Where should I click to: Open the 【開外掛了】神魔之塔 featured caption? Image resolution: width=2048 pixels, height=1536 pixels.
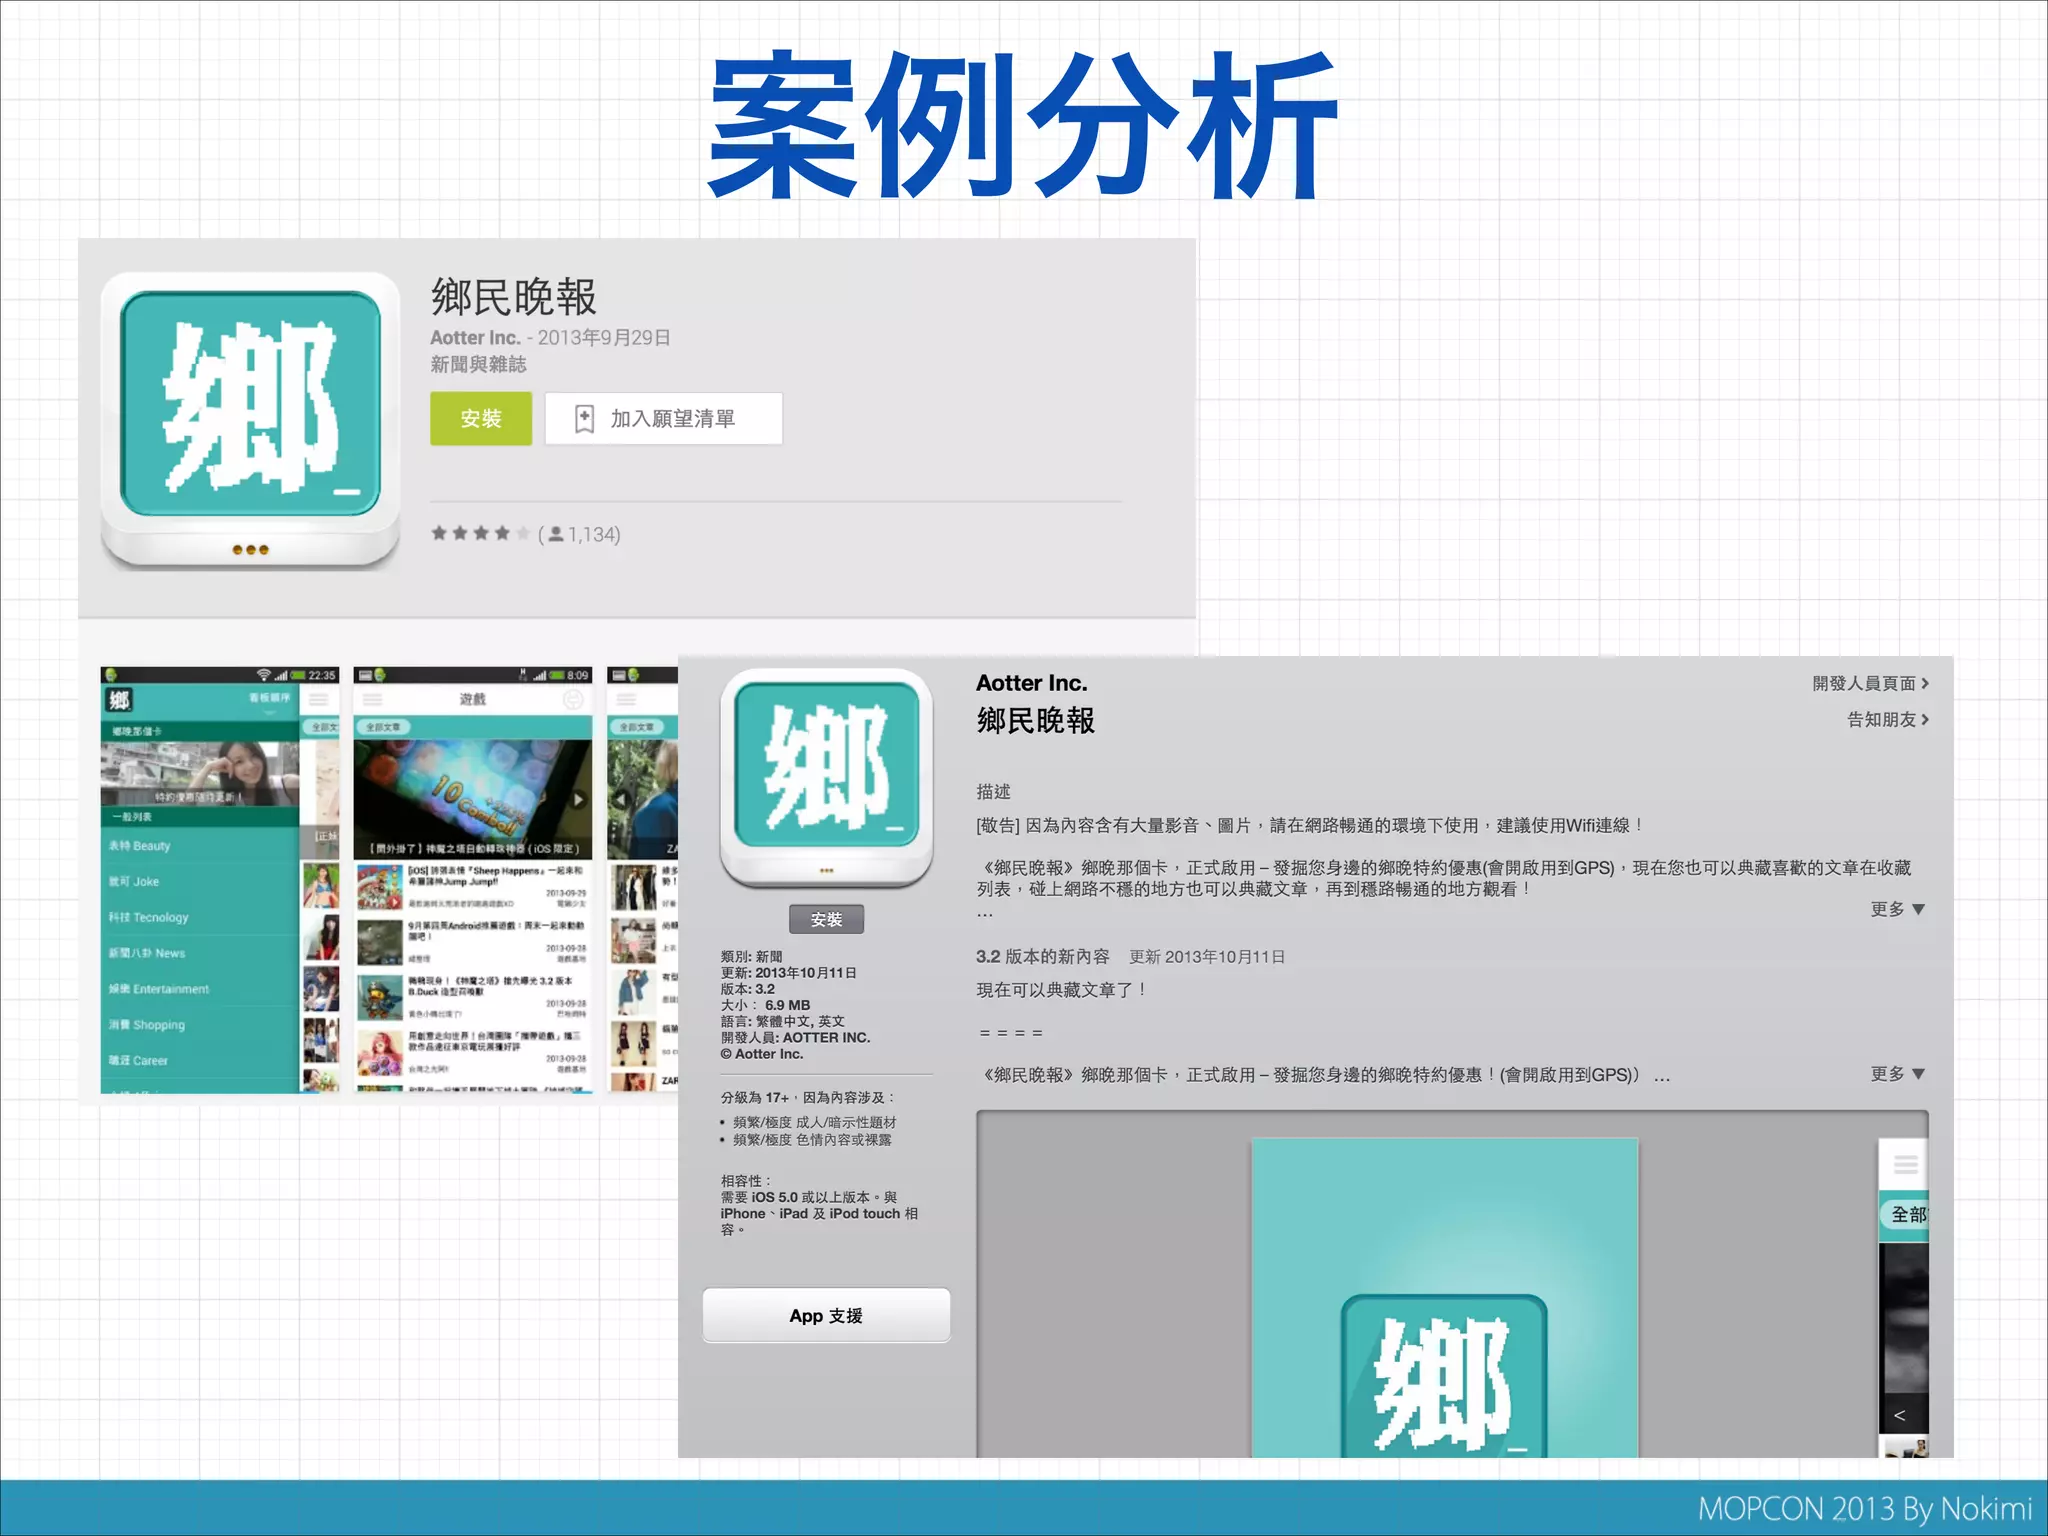coord(473,849)
